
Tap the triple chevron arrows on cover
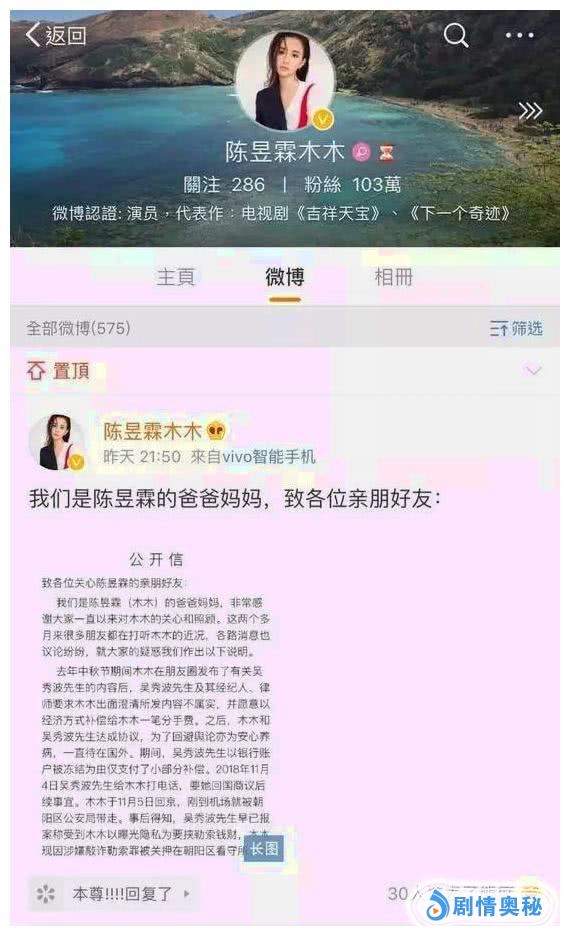pos(530,111)
